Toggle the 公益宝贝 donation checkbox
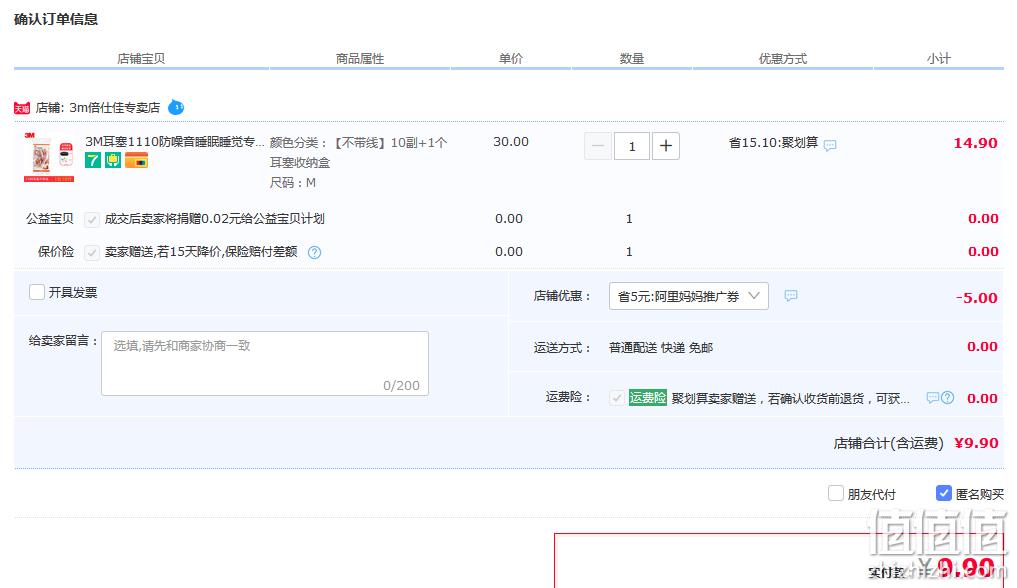Screen dimensions: 1017x588 pos(91,220)
